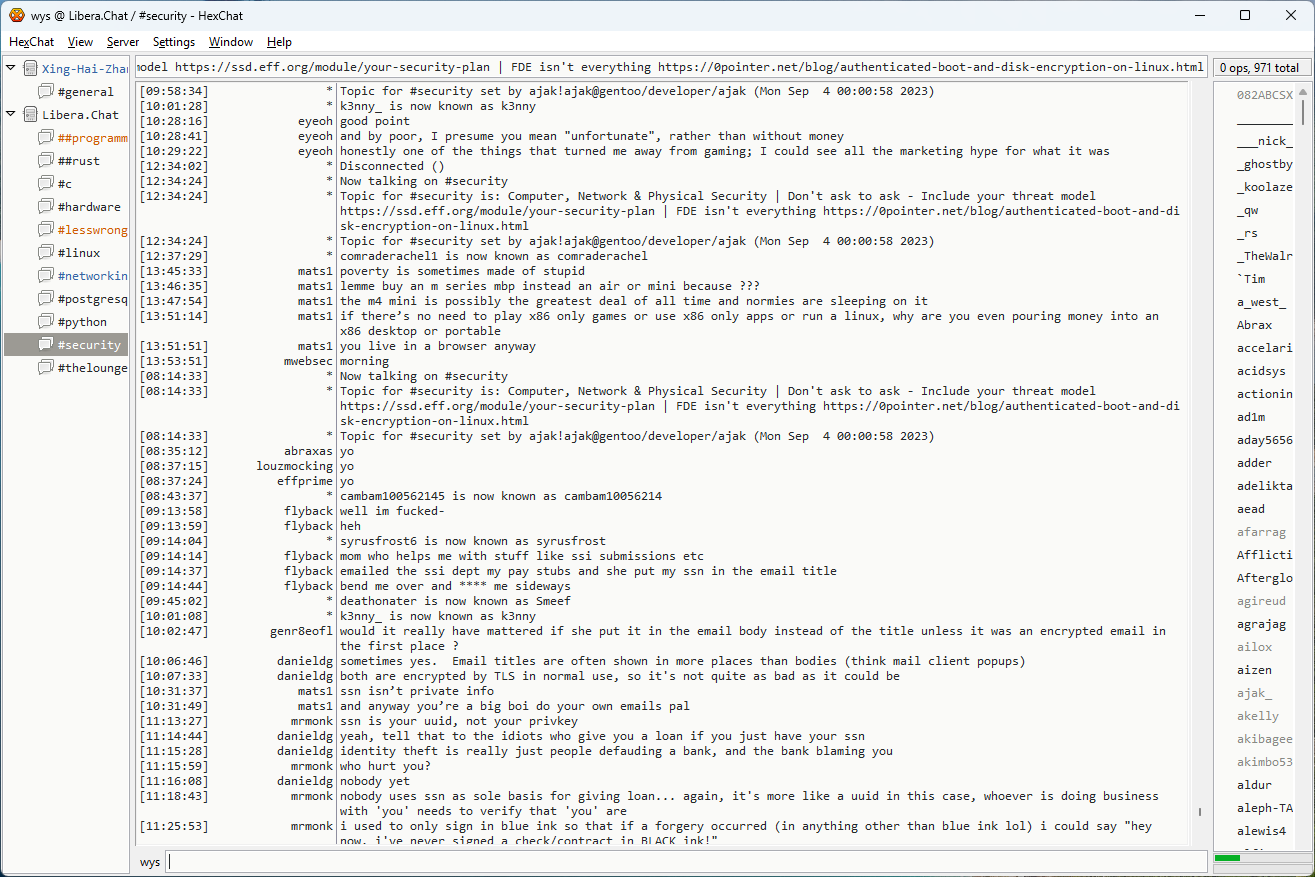This screenshot has height=877, width=1315.
Task: Click nick genr8eofl in the chat log
Action: [x=301, y=632]
